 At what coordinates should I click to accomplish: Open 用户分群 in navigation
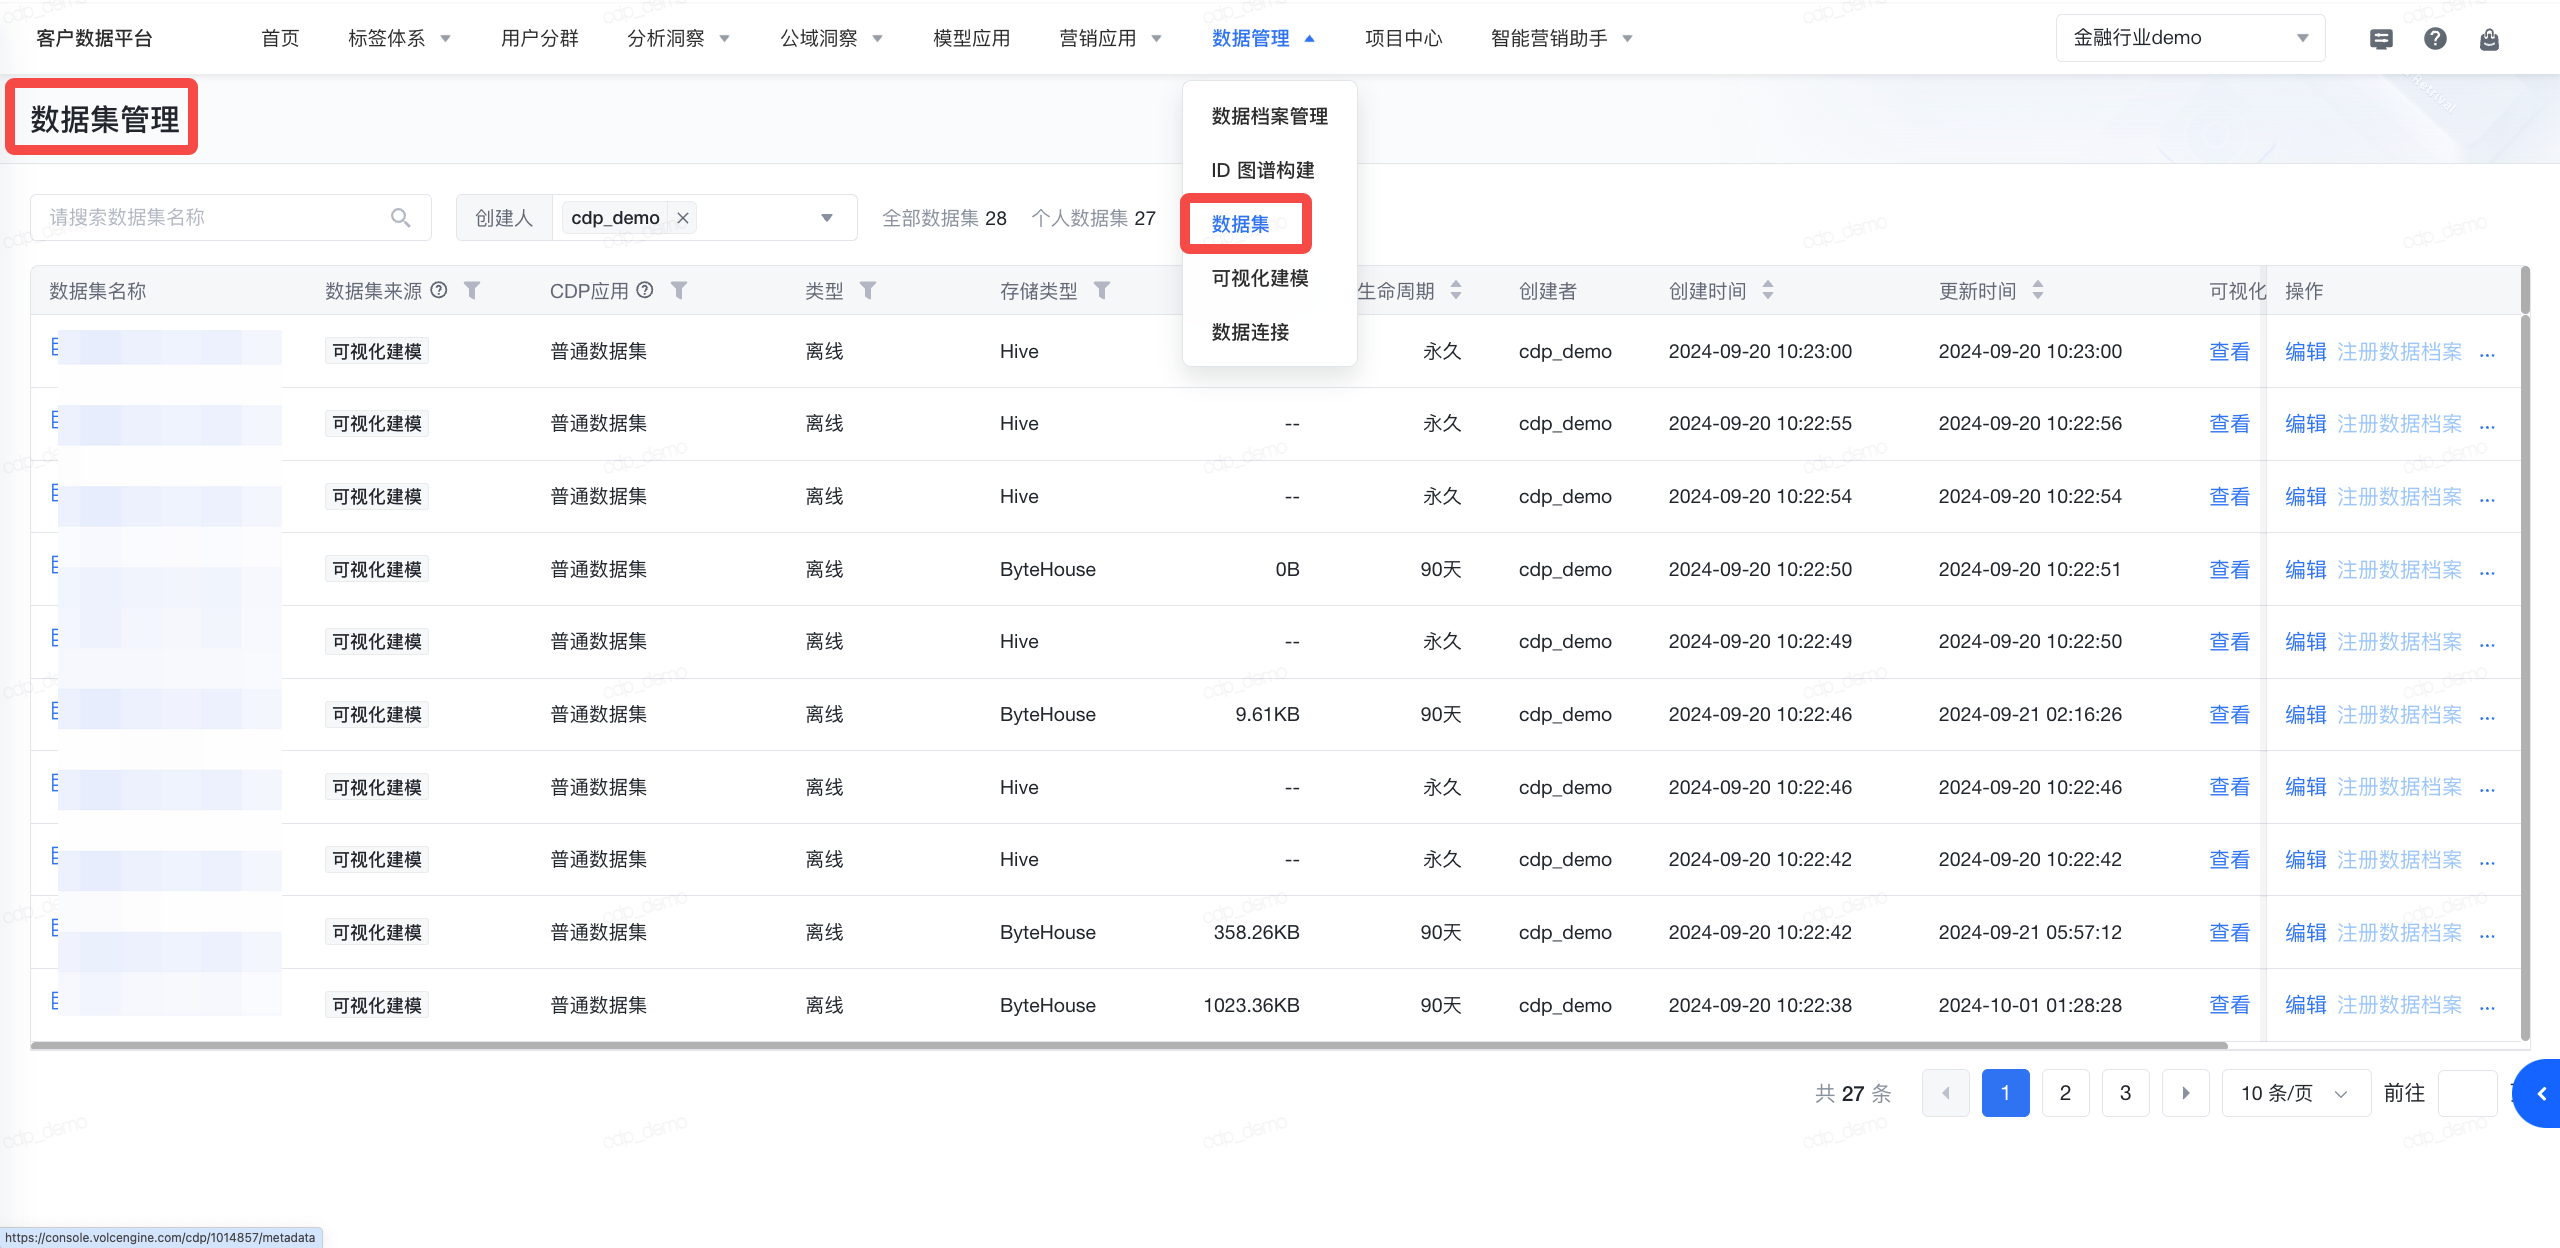click(540, 39)
